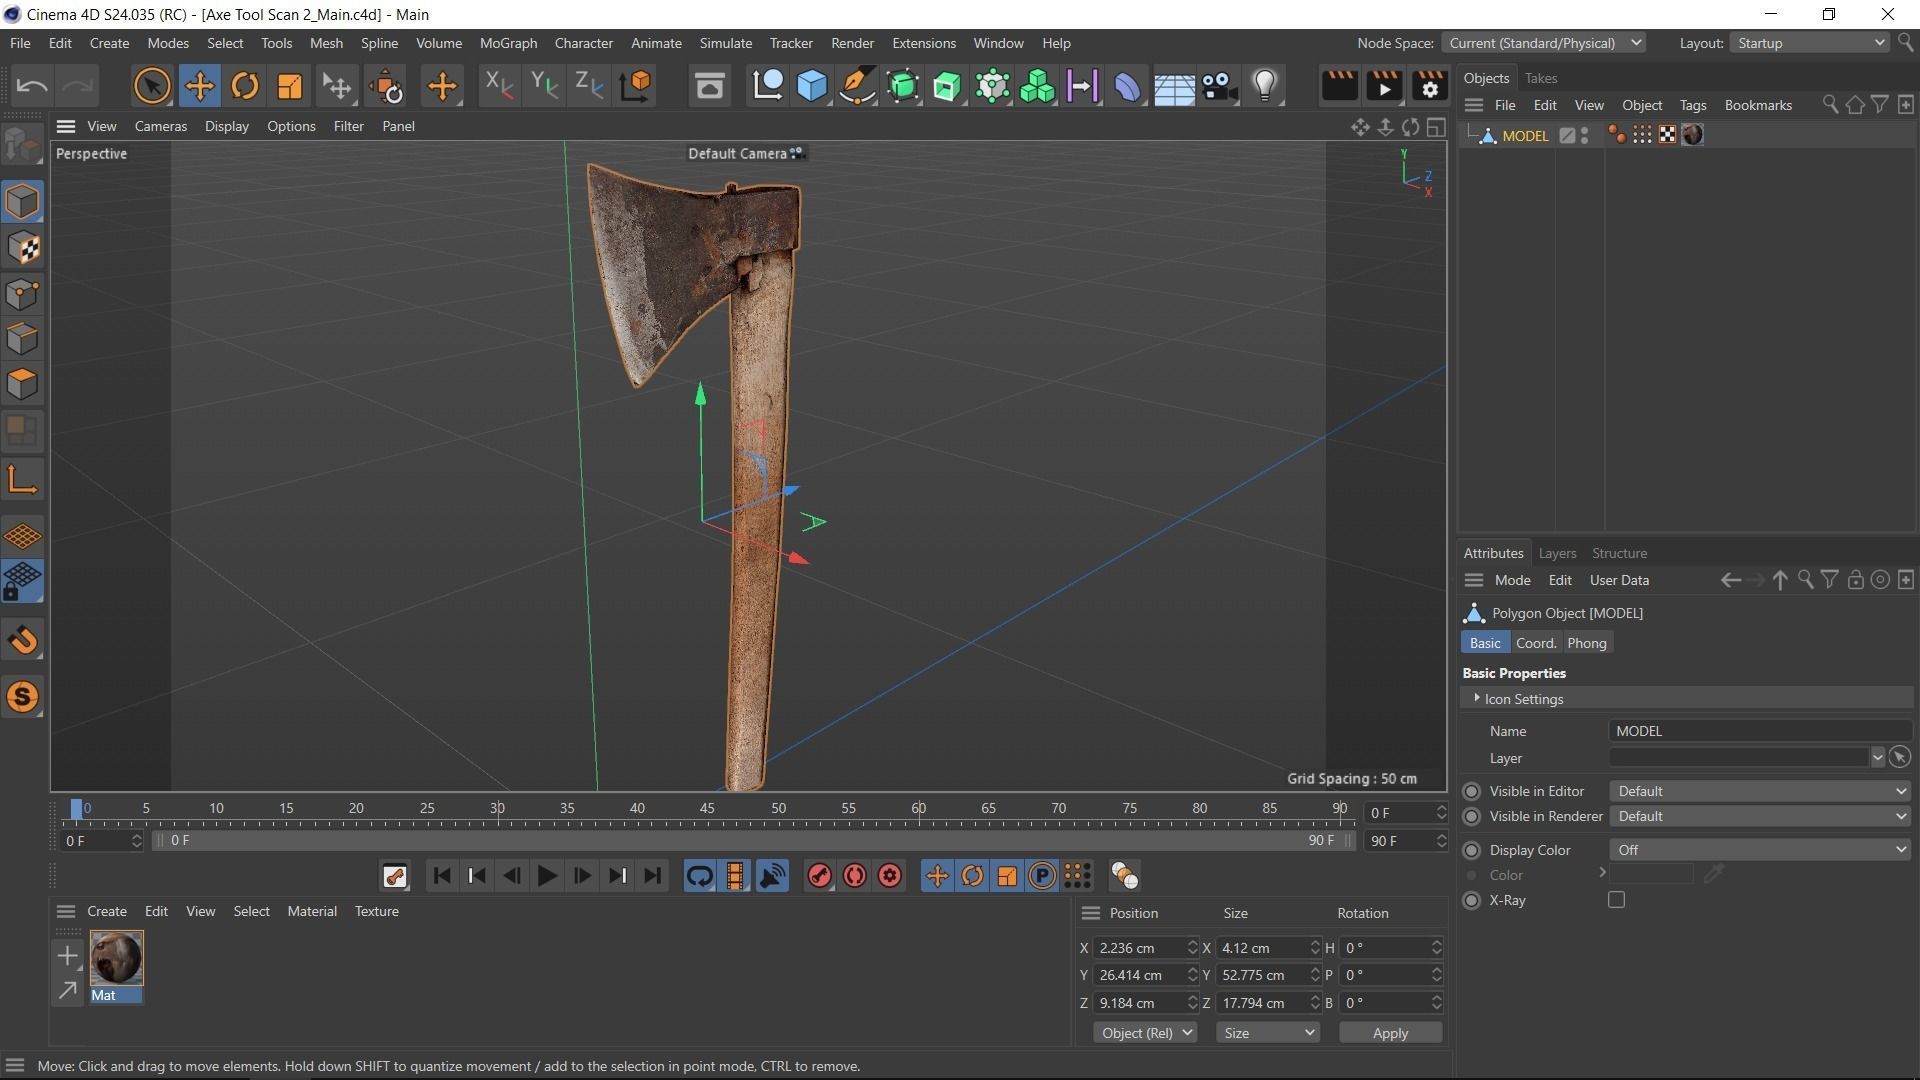Add a Light object

[1265, 86]
